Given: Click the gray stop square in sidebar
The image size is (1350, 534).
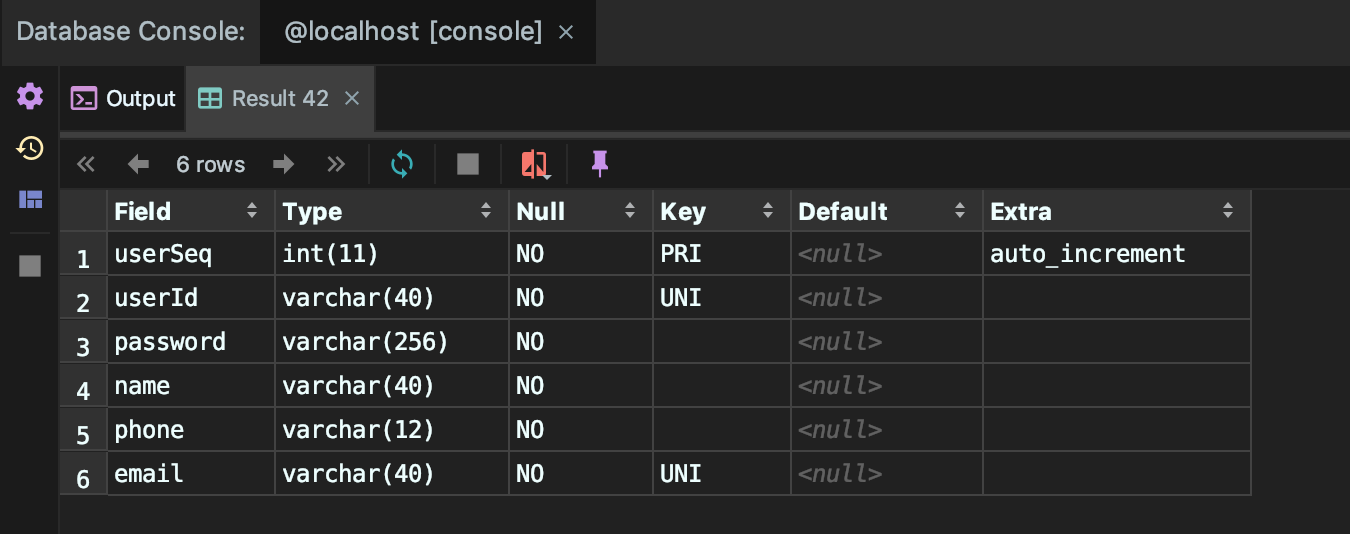Looking at the screenshot, I should pyautogui.click(x=30, y=265).
